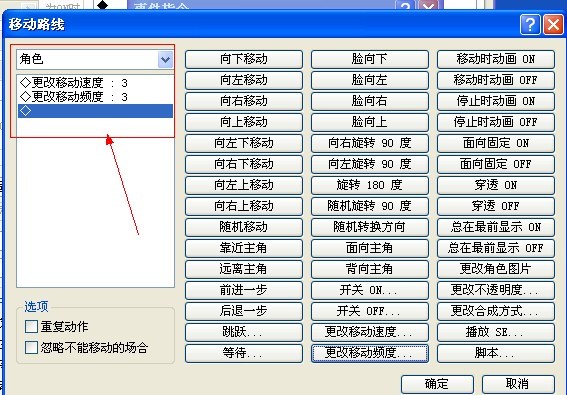Image resolution: width=567 pixels, height=395 pixels.
Task: Open the 播放 SE... dialog
Action: (496, 332)
